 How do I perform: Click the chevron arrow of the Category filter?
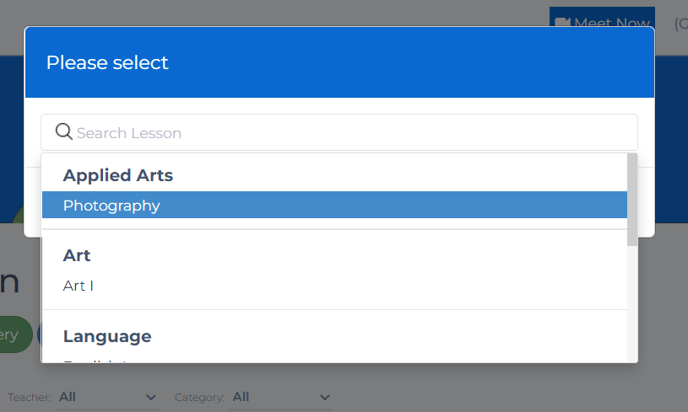324,398
